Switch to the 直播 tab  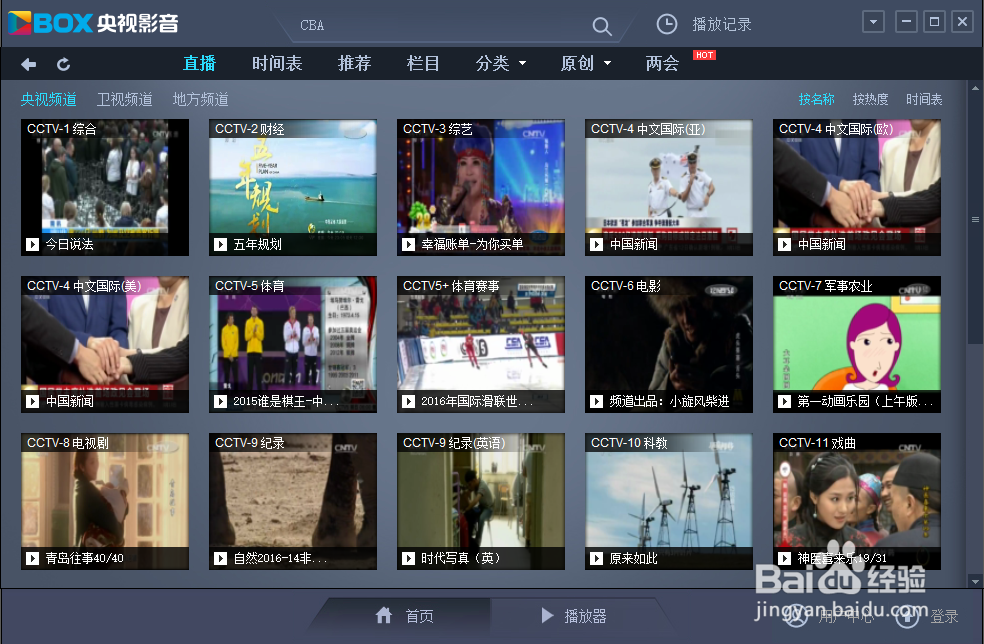(200, 63)
